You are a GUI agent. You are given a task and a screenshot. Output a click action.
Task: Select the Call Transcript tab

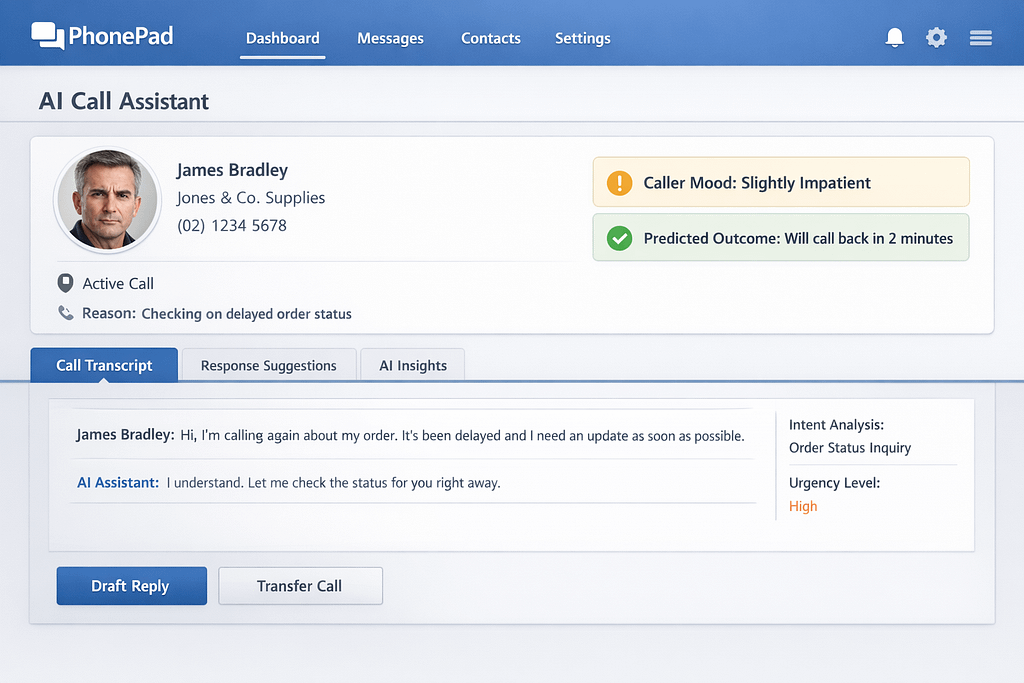coord(104,365)
